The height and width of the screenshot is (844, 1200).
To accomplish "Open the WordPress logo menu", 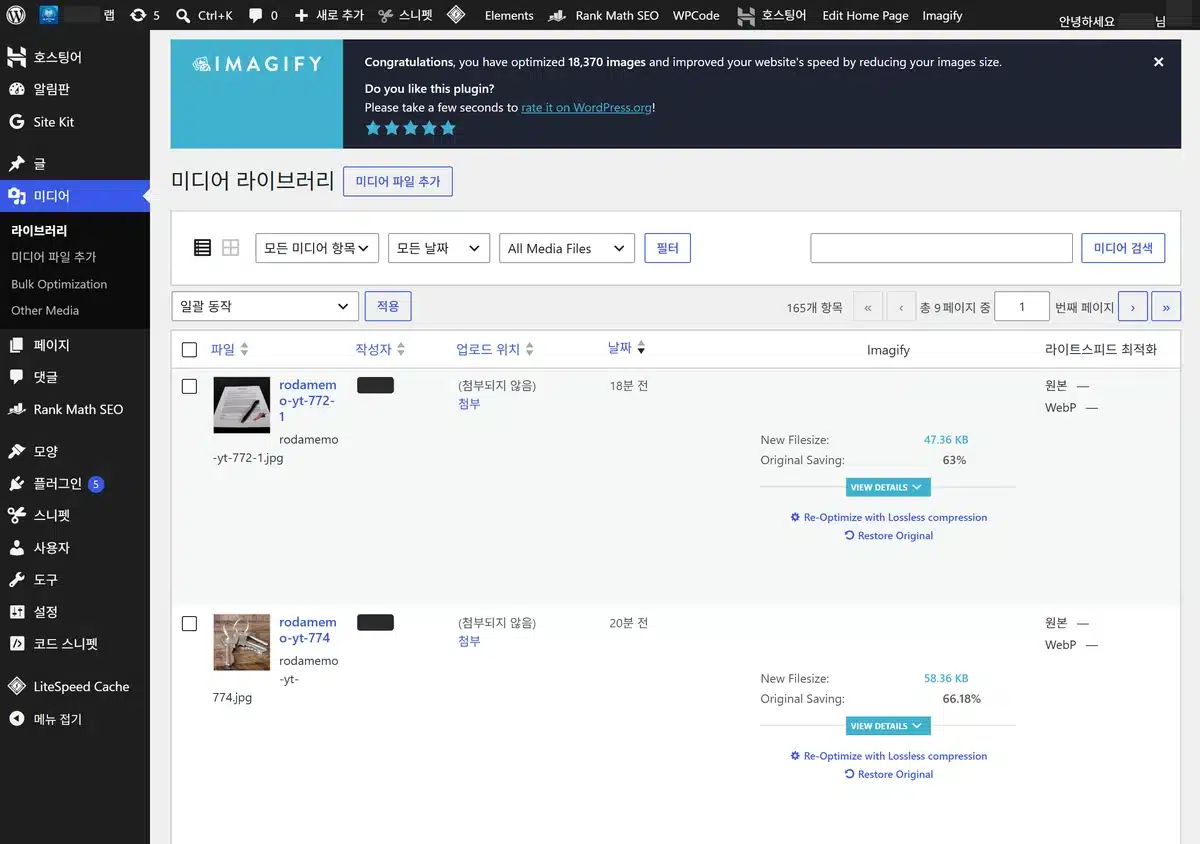I will (x=16, y=15).
